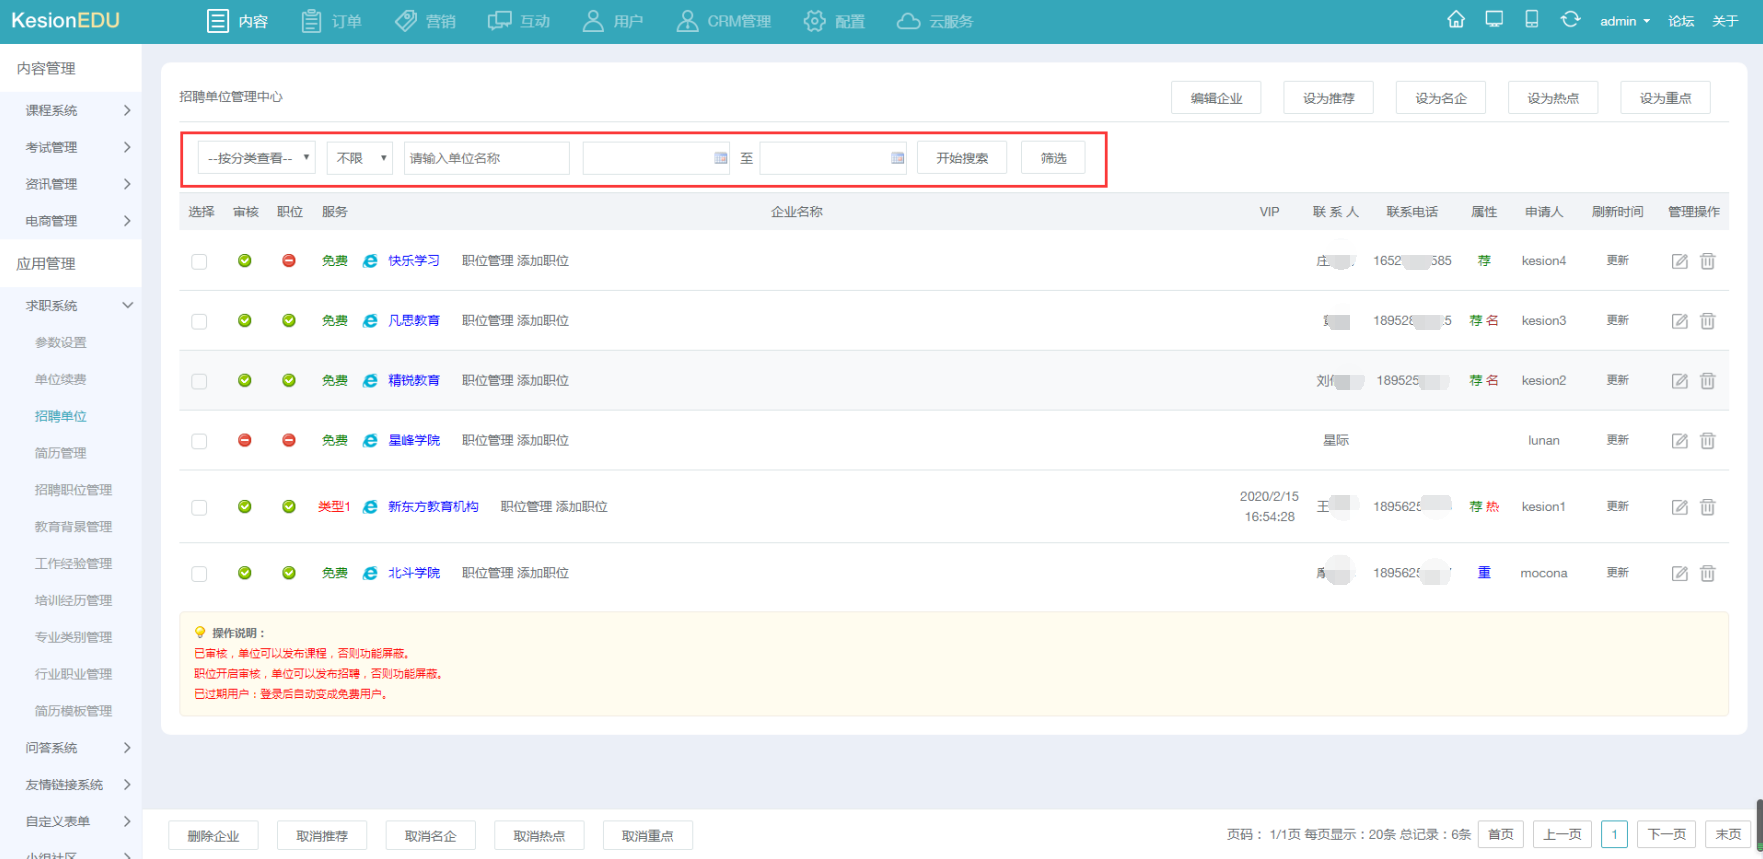Click the refresh cache icon in top bar

1570,19
